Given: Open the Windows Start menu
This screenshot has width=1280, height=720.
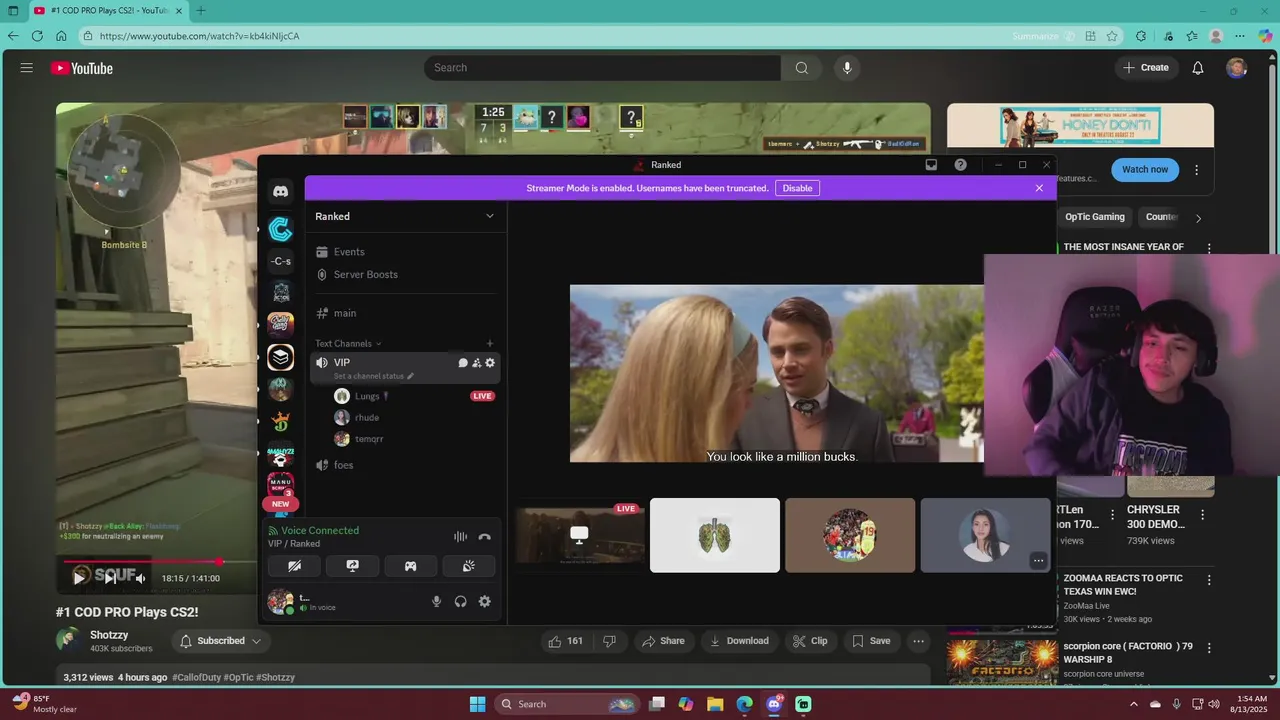Looking at the screenshot, I should [x=477, y=704].
